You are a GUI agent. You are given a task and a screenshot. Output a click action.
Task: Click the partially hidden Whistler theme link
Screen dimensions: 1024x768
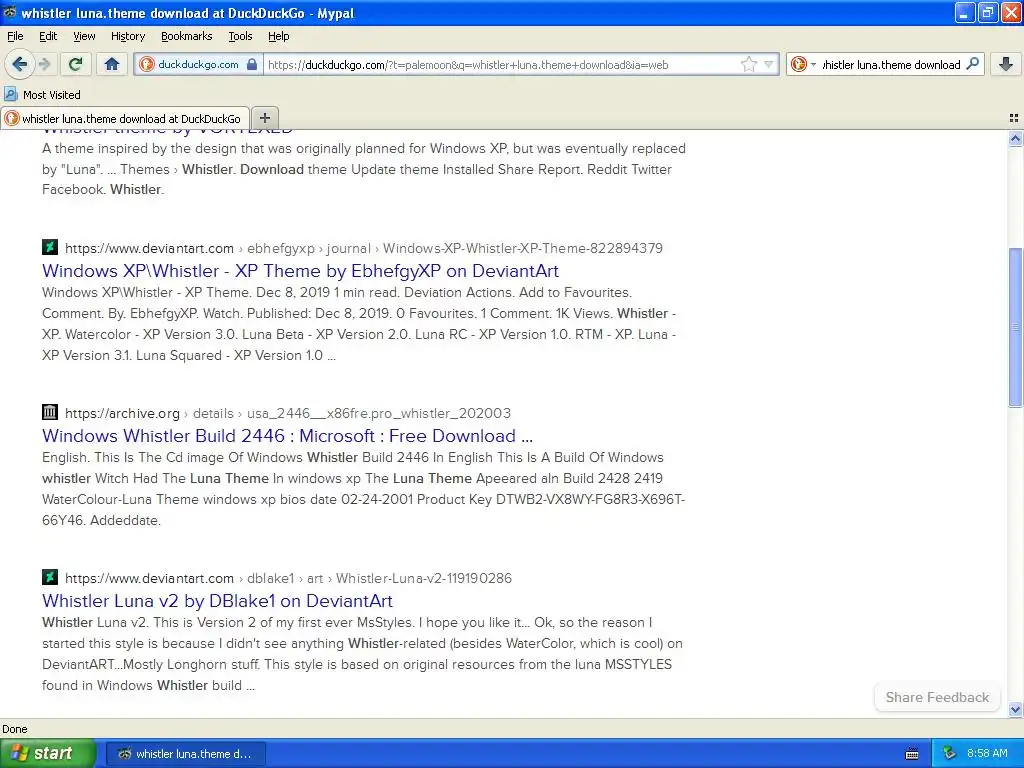(x=168, y=131)
